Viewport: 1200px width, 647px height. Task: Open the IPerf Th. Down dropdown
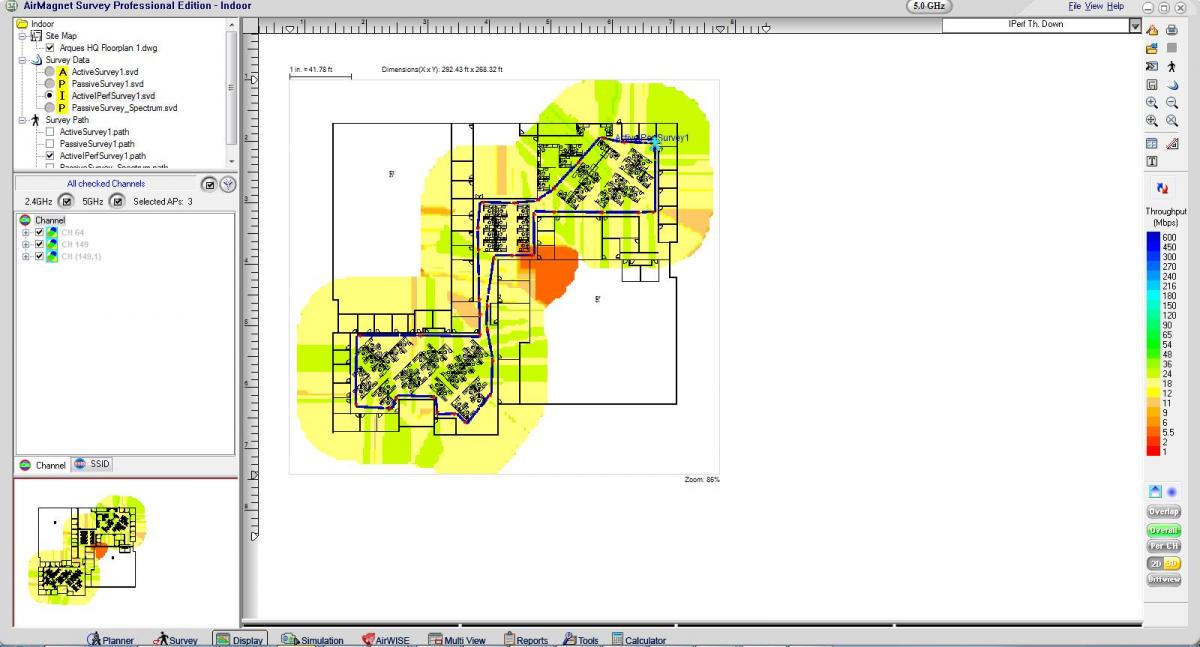[1135, 25]
